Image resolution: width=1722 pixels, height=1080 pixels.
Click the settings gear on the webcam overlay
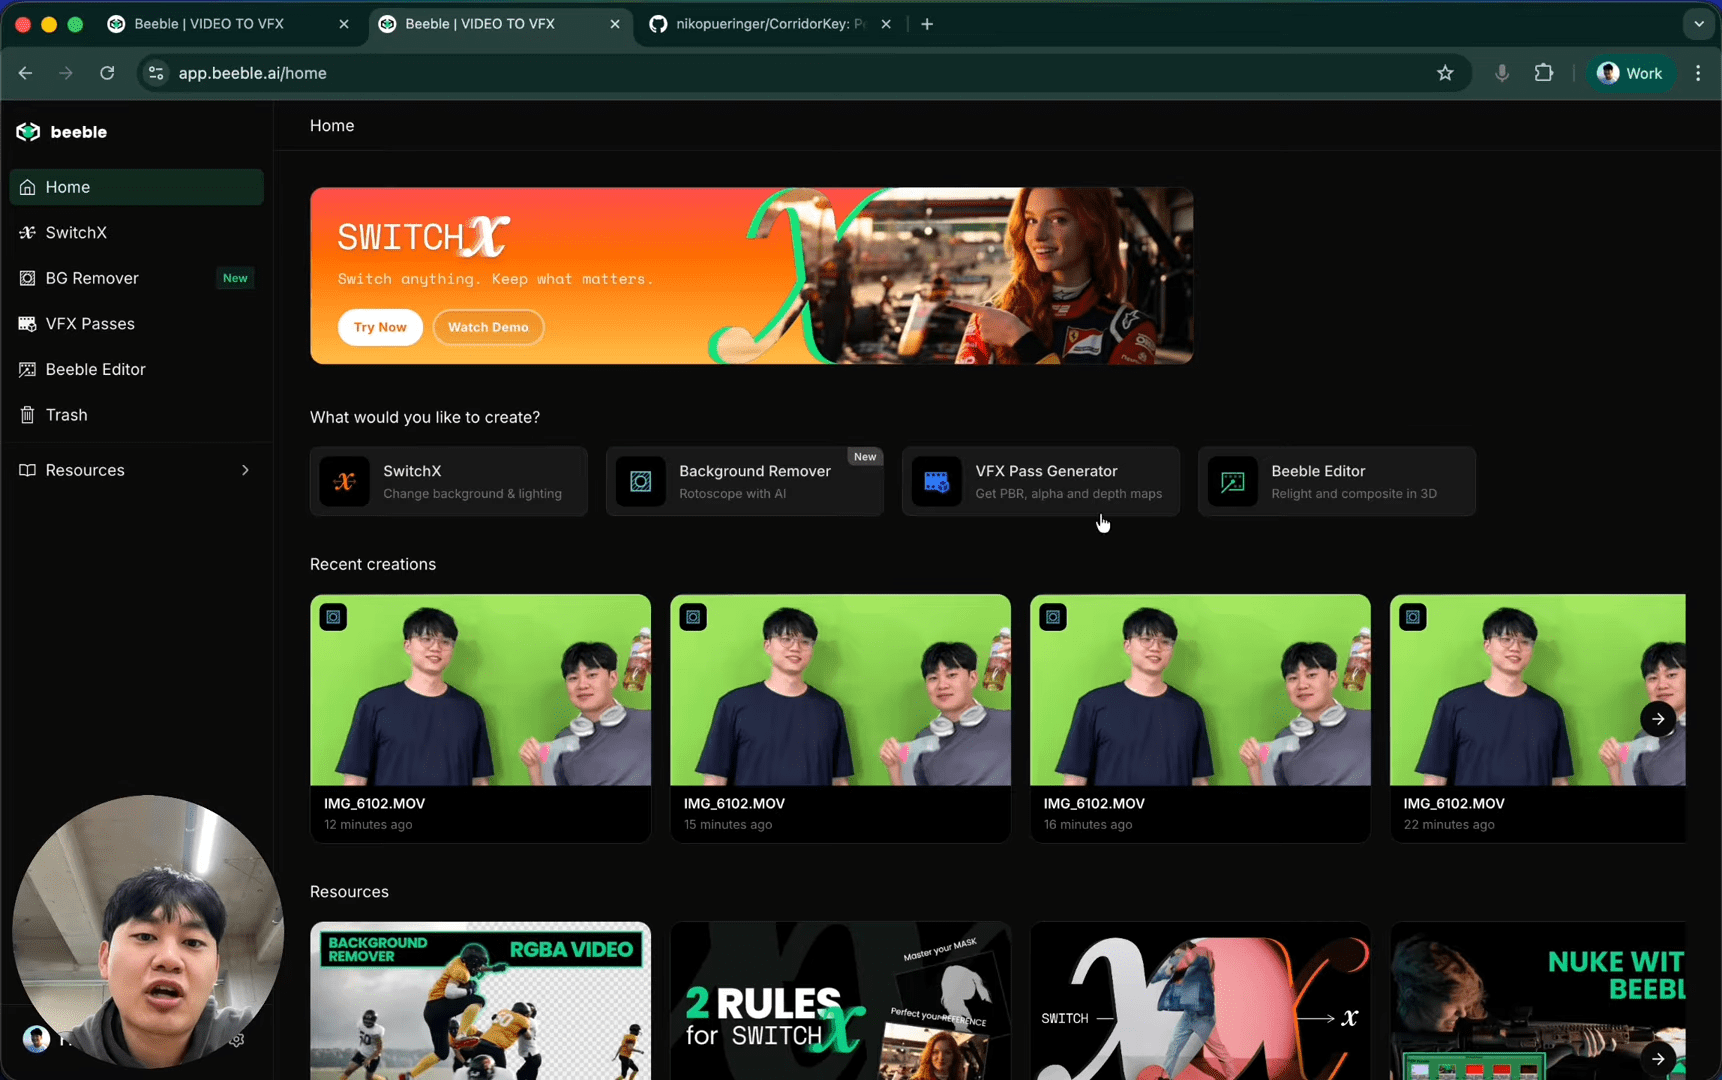click(237, 1040)
